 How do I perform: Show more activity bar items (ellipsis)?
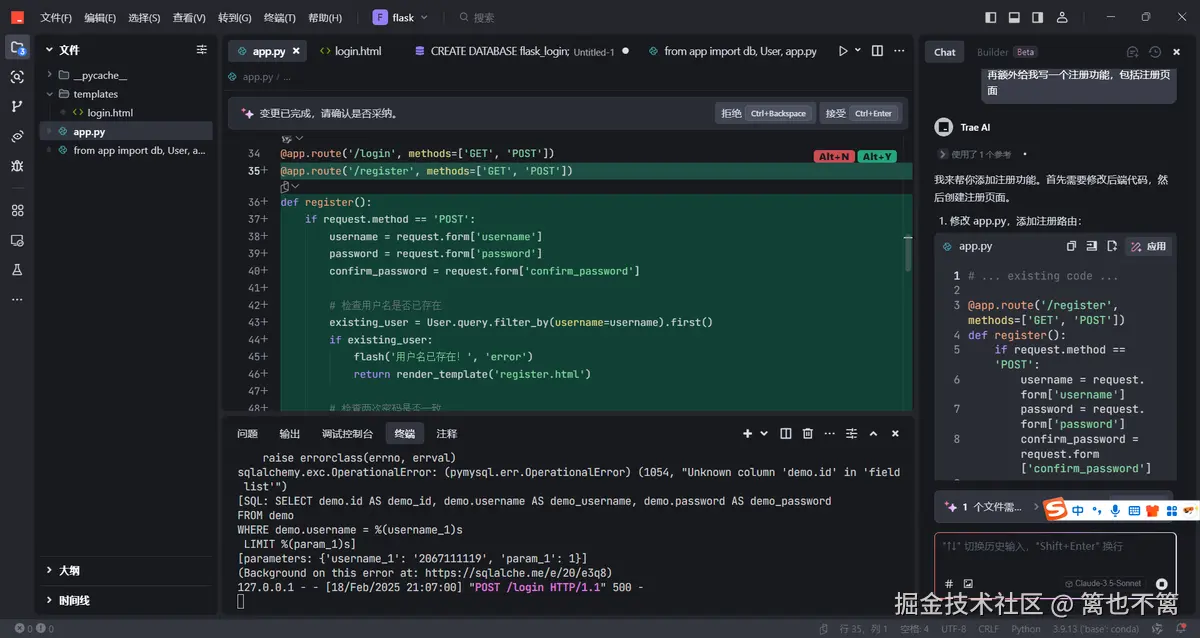[x=17, y=299]
